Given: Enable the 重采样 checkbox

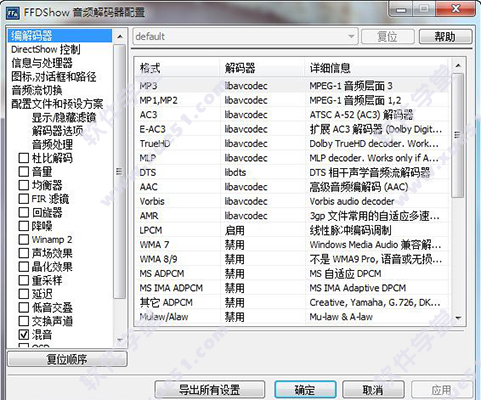Looking at the screenshot, I should 24,280.
